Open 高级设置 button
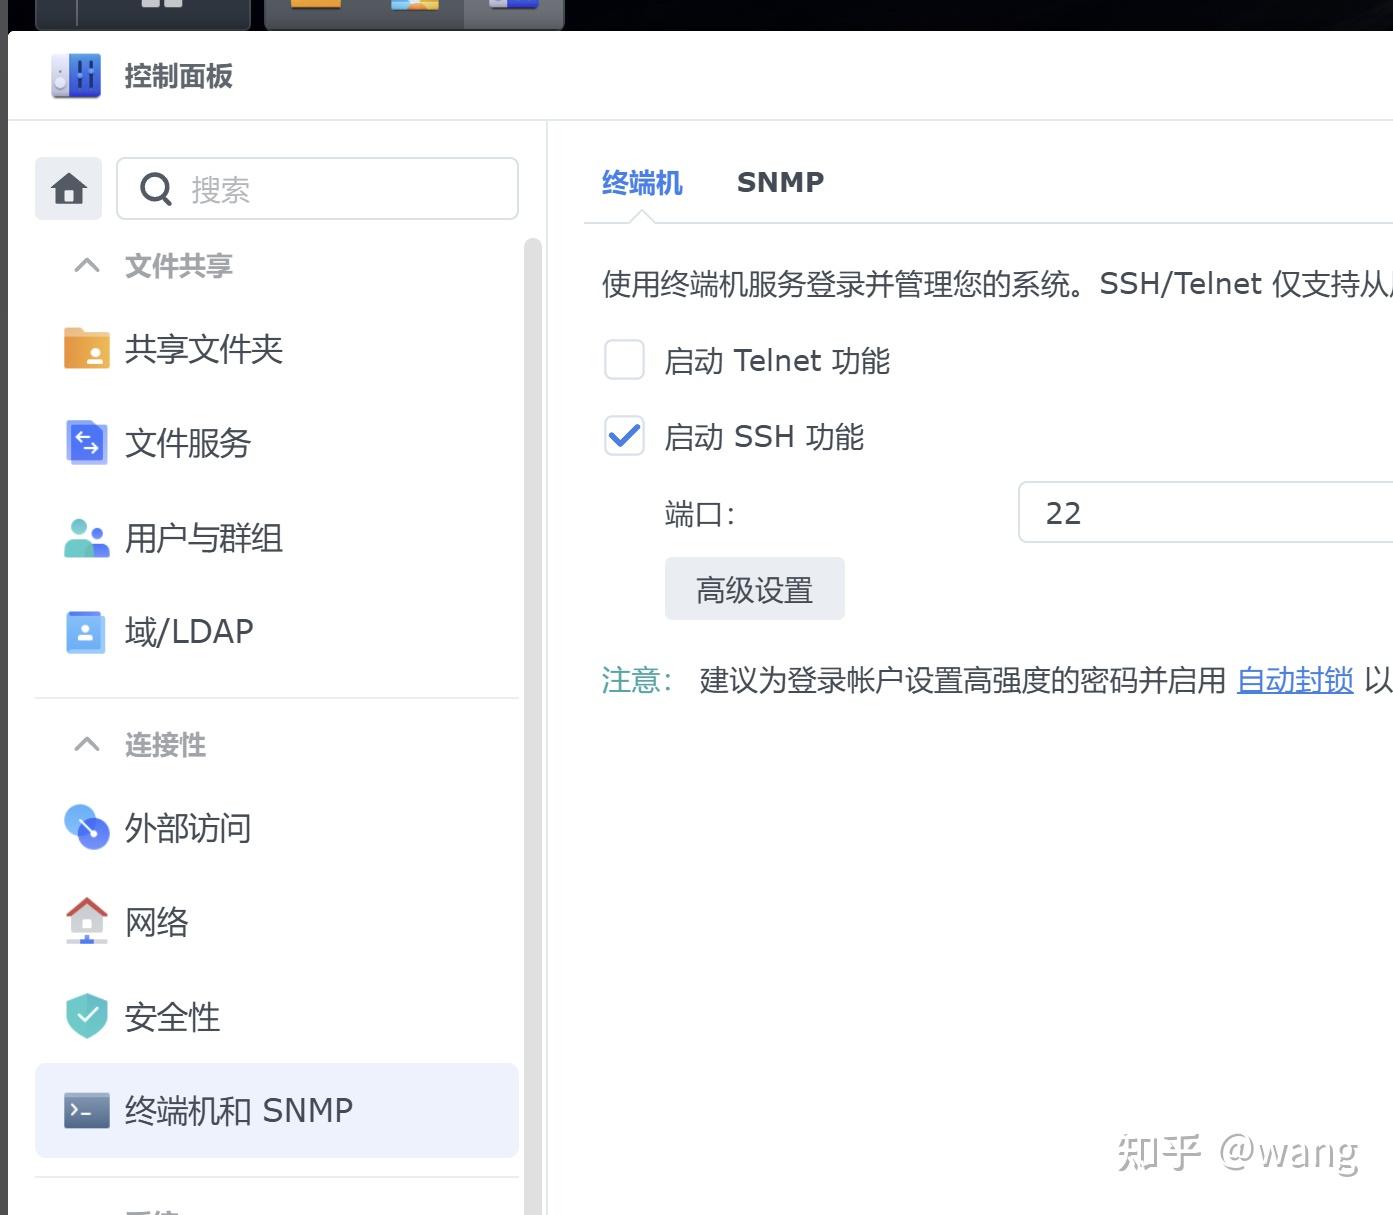This screenshot has height=1215, width=1393. coord(754,588)
